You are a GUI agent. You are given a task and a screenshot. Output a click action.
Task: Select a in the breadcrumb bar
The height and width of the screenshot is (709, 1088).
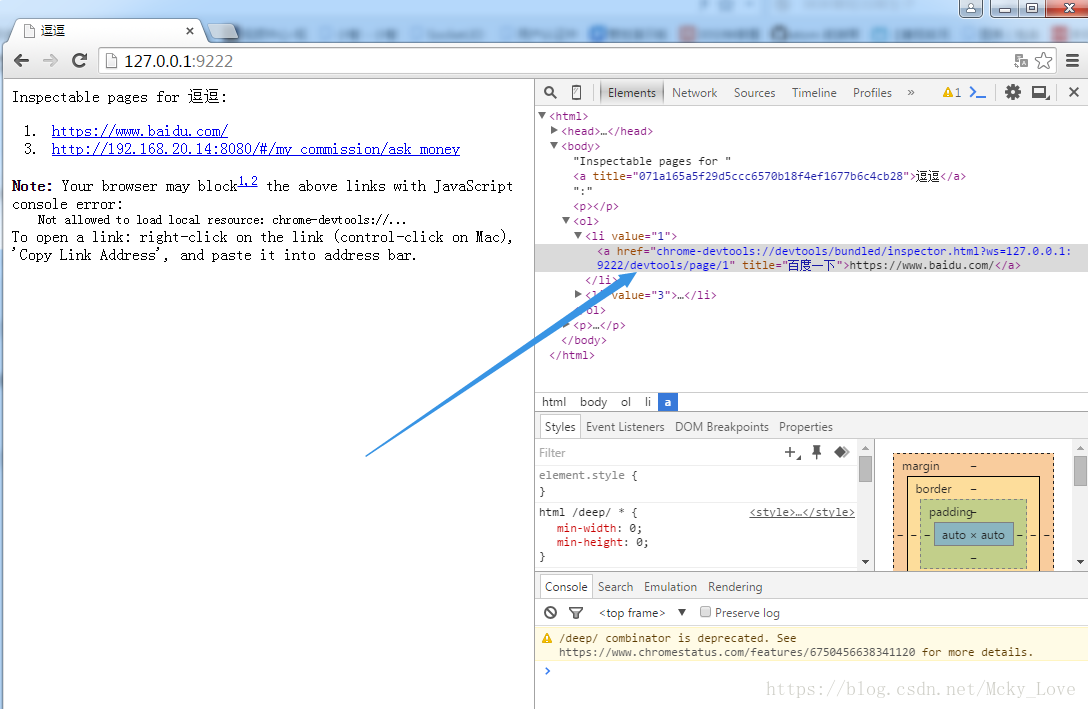point(668,402)
